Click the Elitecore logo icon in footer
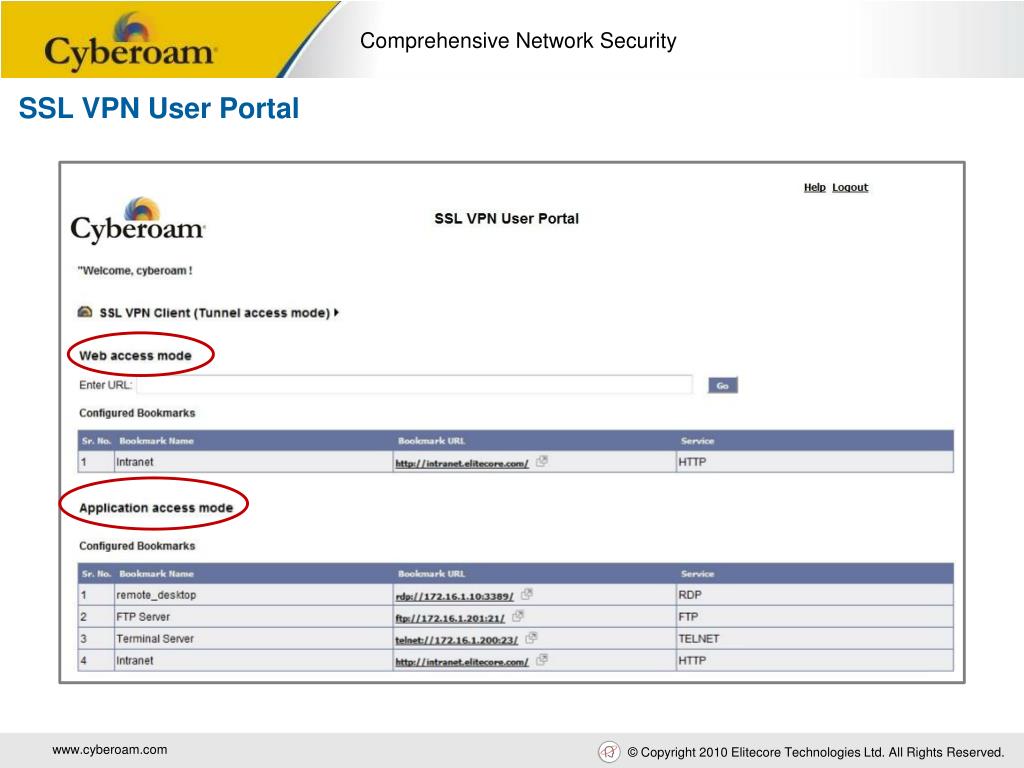 coord(609,752)
